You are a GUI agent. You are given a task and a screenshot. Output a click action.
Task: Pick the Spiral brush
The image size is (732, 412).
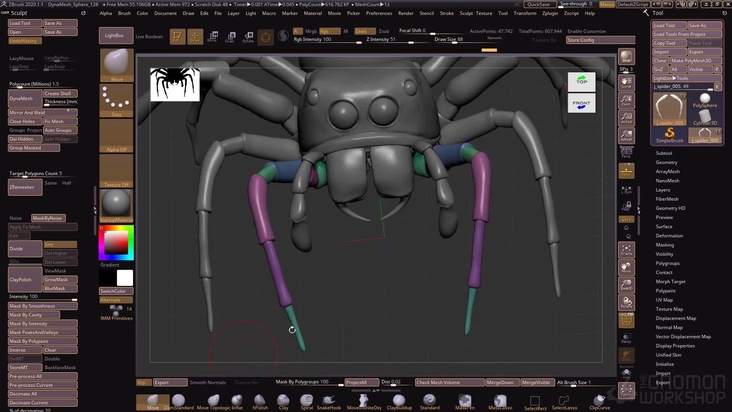306,402
